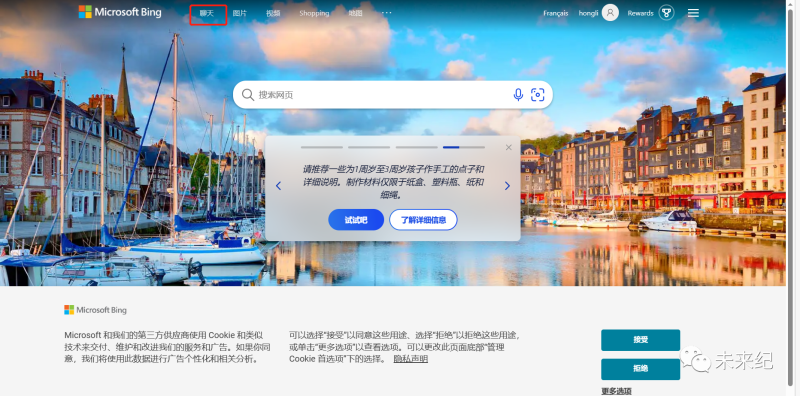Close the chat suggestion card
The height and width of the screenshot is (396, 800).
pyautogui.click(x=508, y=147)
